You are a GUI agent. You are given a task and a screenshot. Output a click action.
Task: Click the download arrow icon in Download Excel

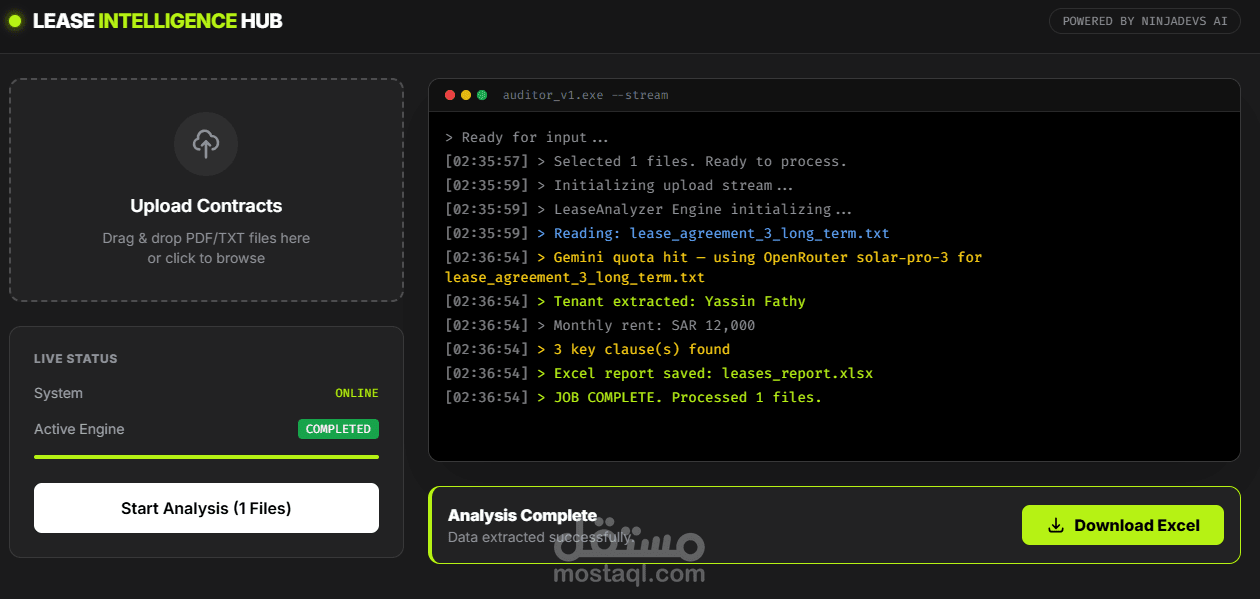[x=1055, y=525]
